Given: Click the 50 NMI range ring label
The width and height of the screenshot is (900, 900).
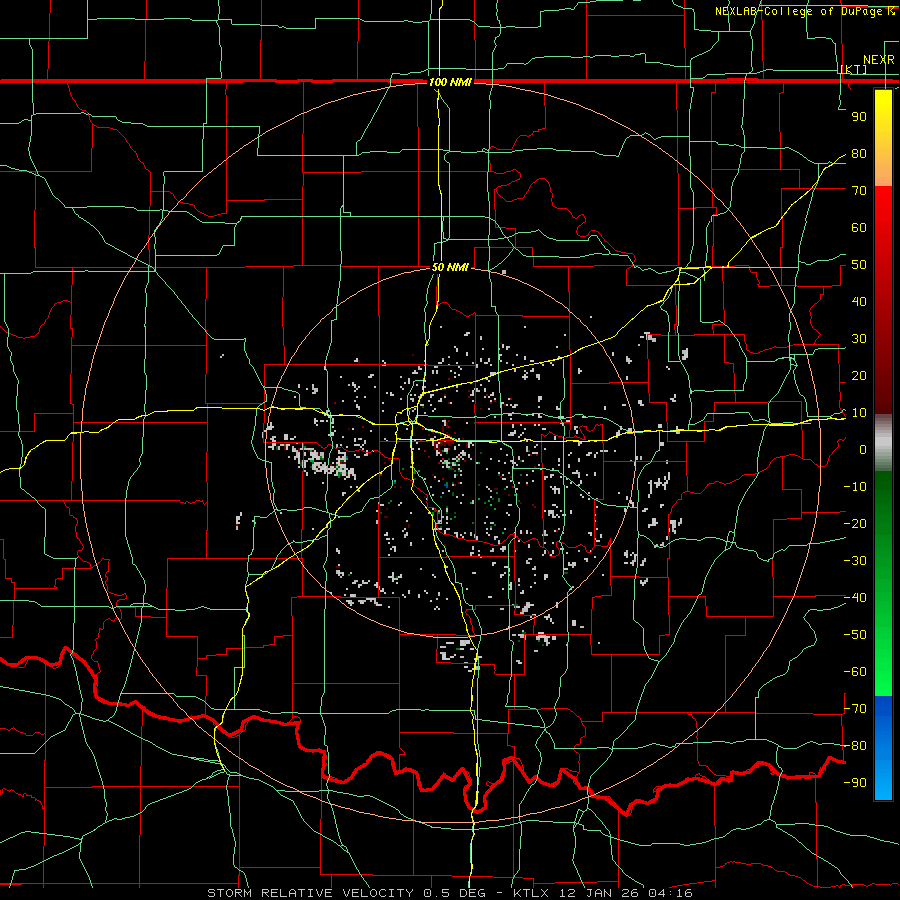Looking at the screenshot, I should 450,267.
